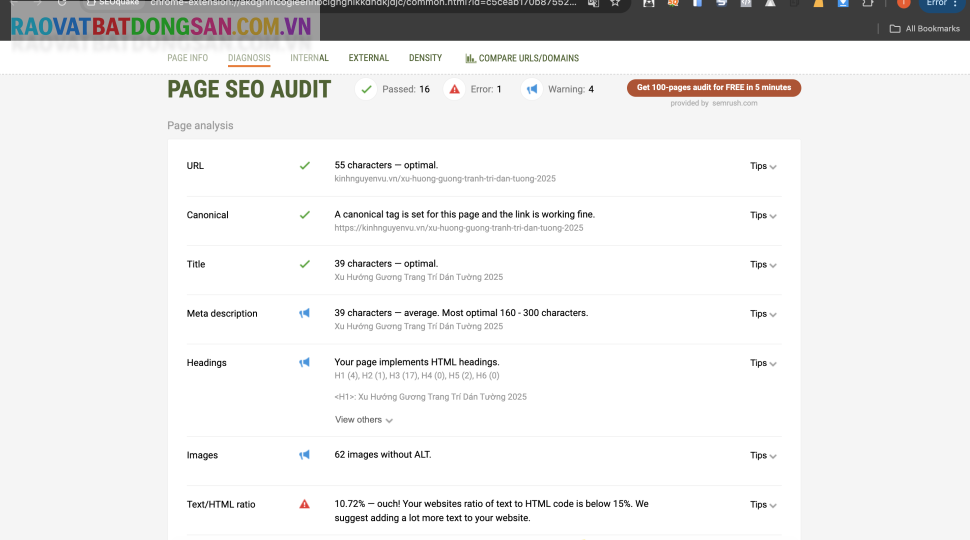Switch to the Page Info tab

[x=187, y=58]
